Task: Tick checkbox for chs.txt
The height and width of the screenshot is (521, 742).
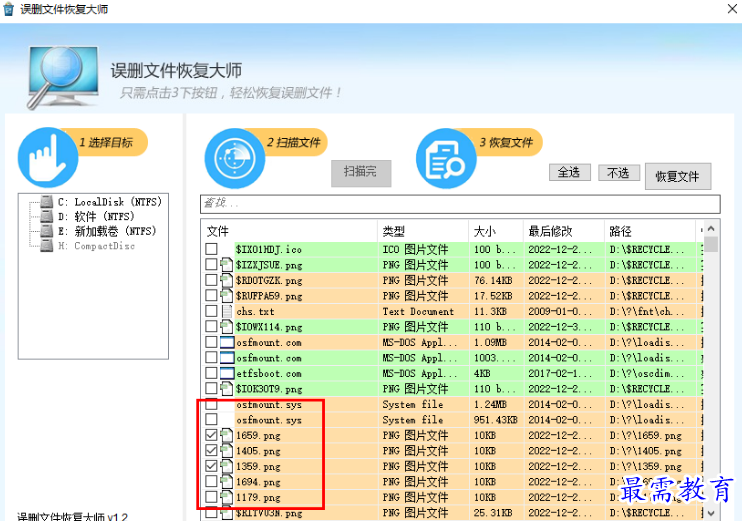Action: [x=212, y=311]
